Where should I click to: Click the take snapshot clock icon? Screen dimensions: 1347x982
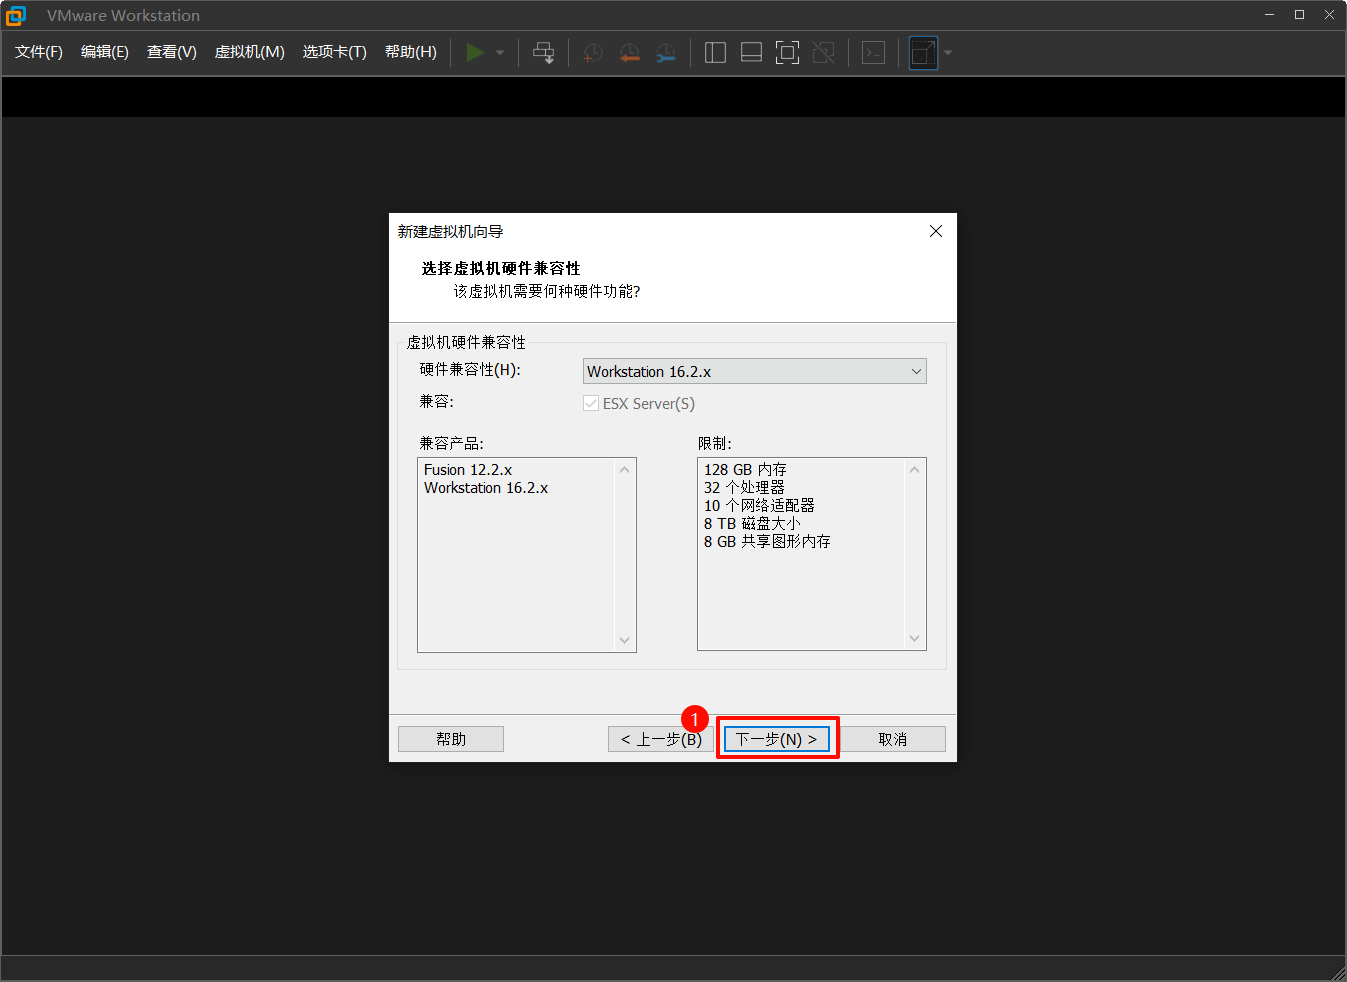(593, 53)
